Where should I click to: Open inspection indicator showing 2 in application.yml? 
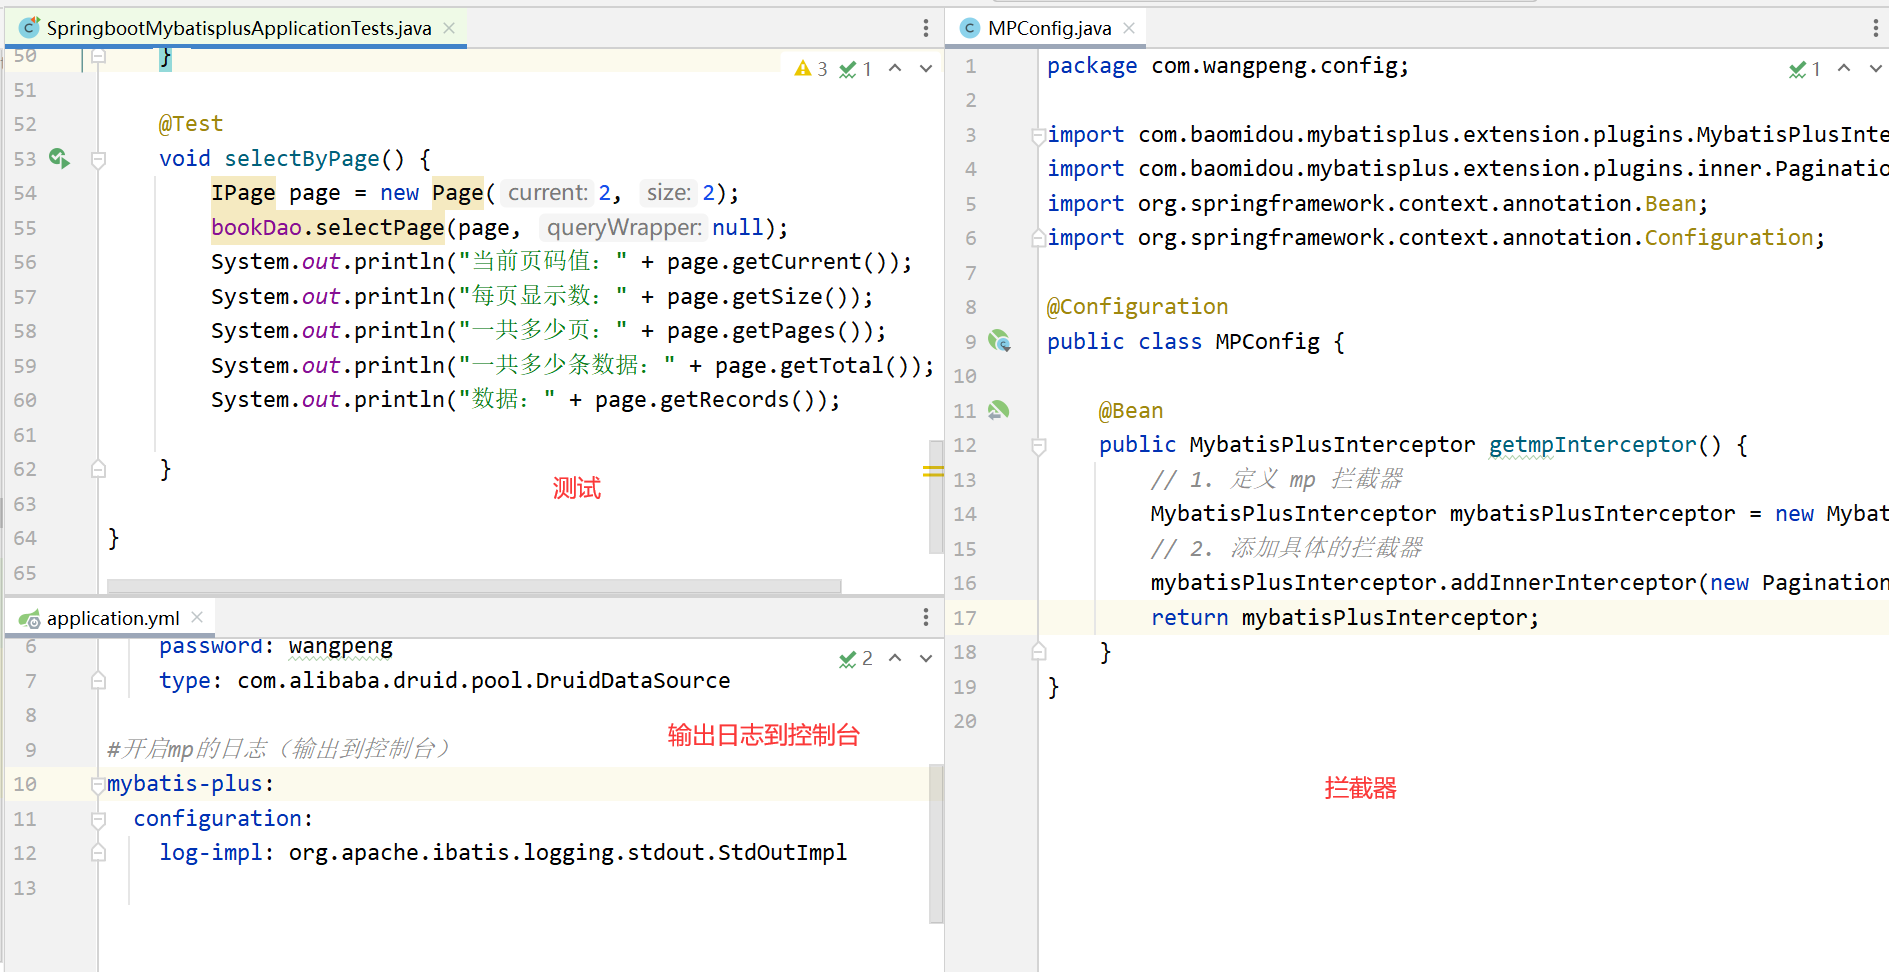[x=856, y=658]
